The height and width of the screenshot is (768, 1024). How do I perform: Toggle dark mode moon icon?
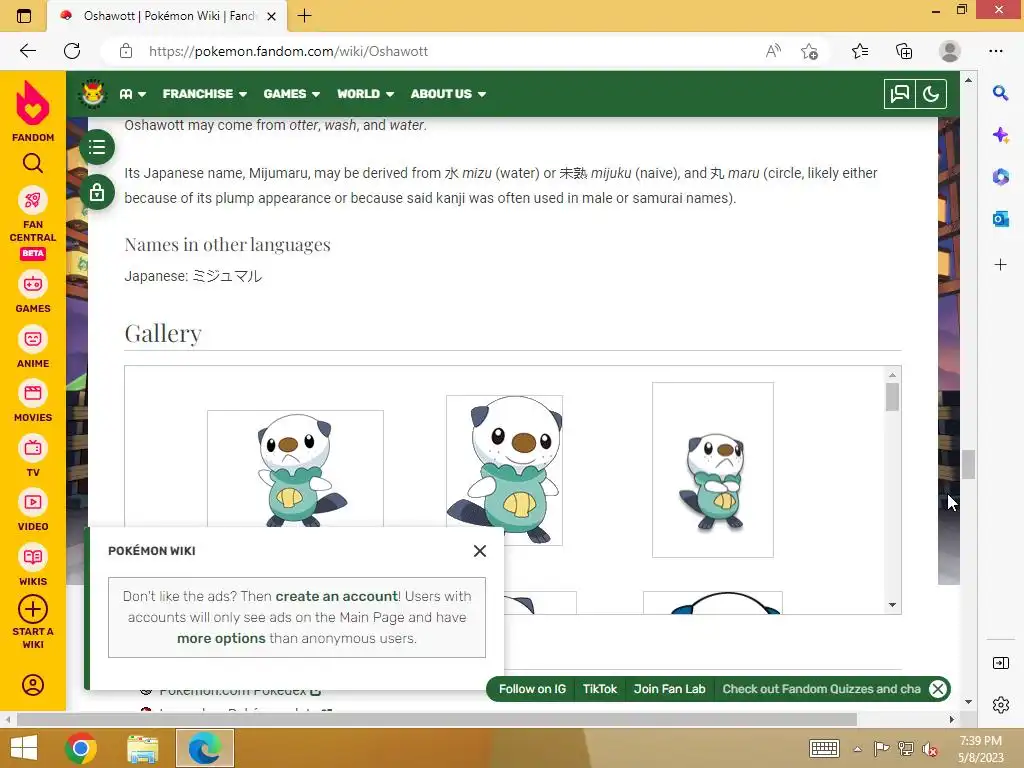(931, 94)
